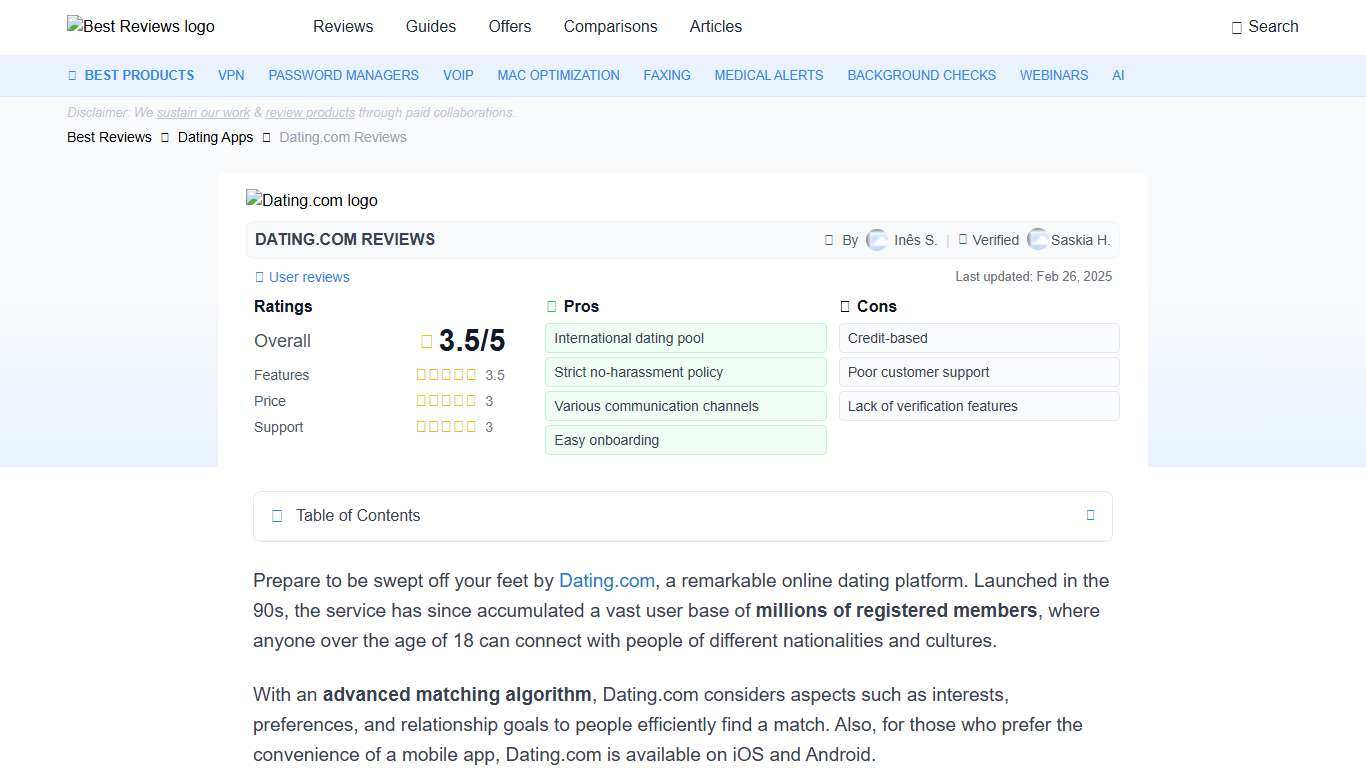Click the Best Reviews logo

tap(140, 26)
